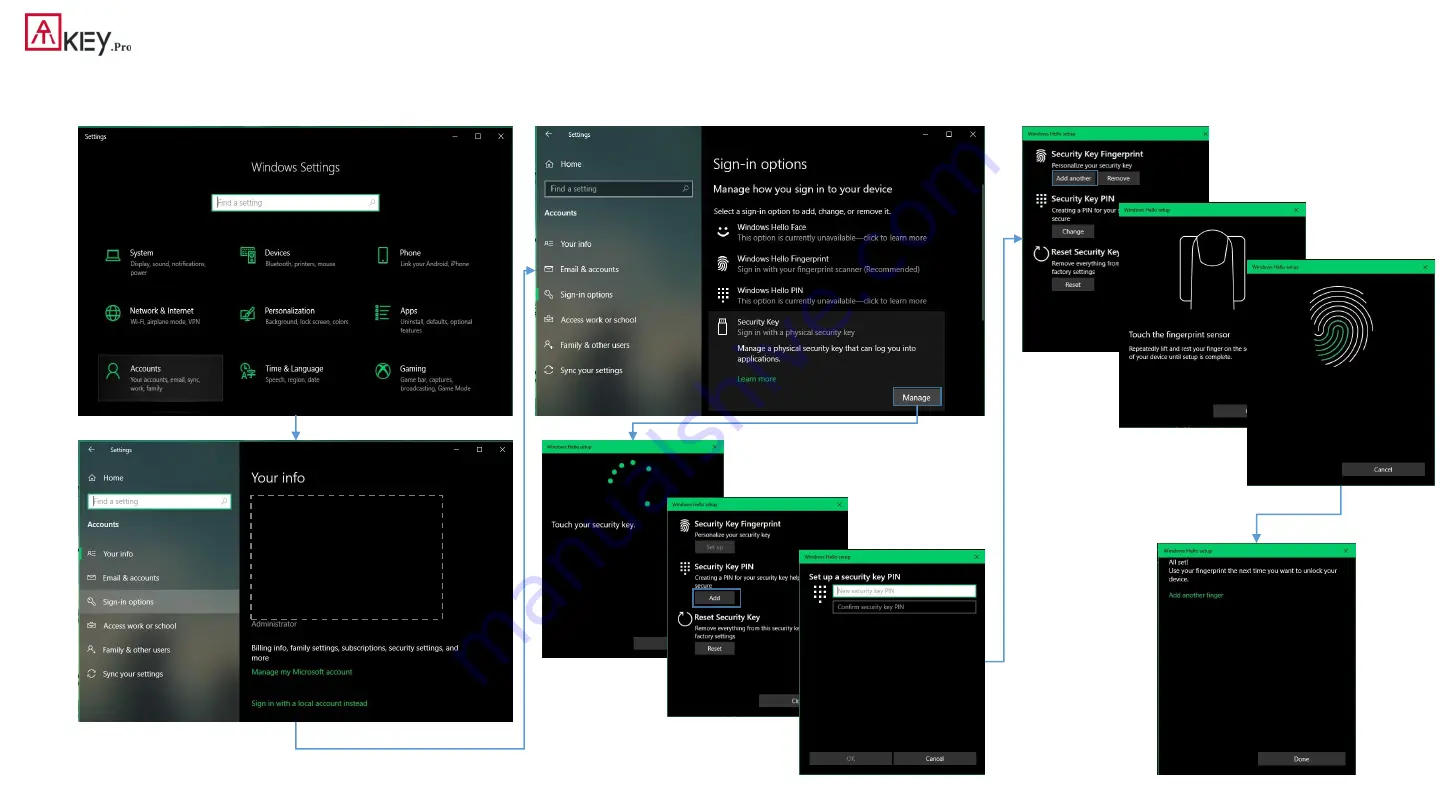1440x810 pixels.
Task: Click Add button under Security Key PIN
Action: coord(714,597)
